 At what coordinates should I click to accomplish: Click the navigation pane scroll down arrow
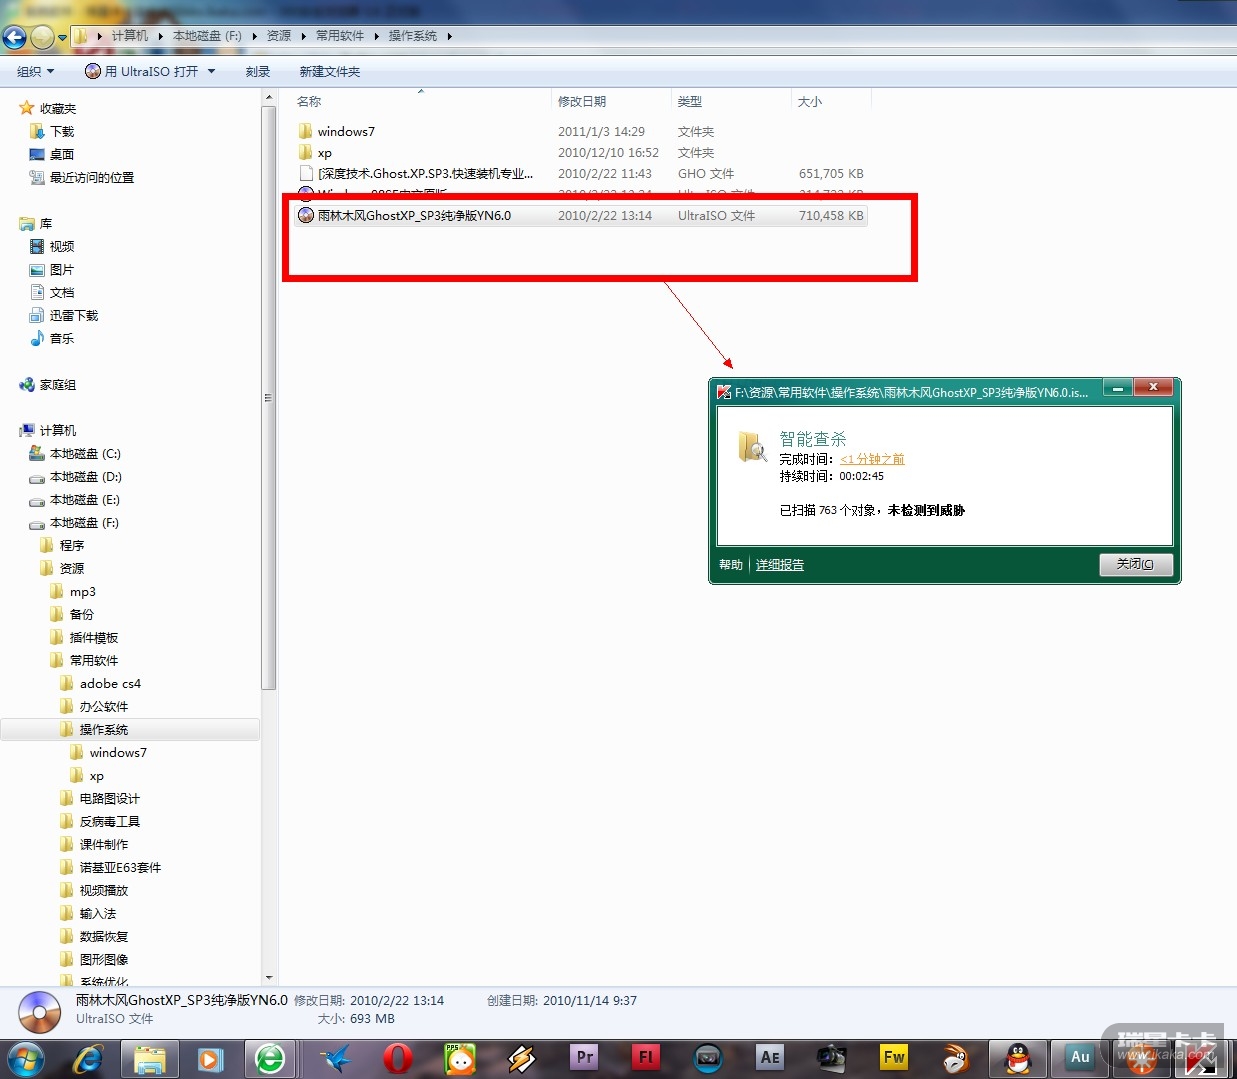point(268,978)
